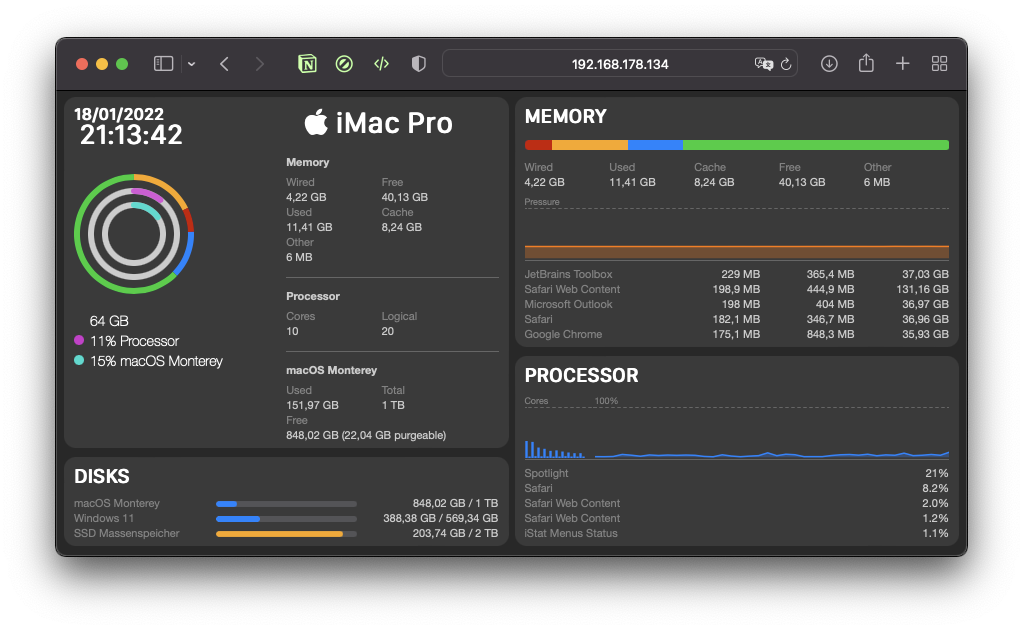Click the 848,02 GB / 1 TB value
The width and height of the screenshot is (1023, 630).
coord(455,503)
